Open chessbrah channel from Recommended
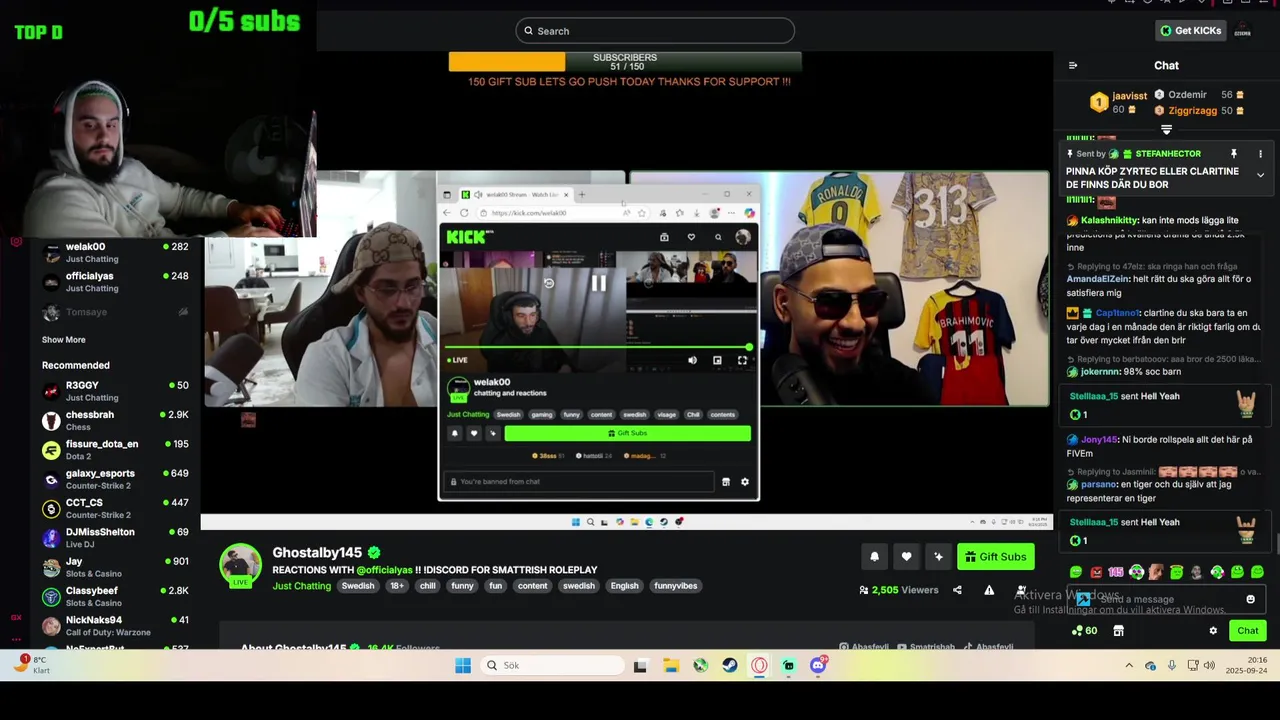This screenshot has width=1280, height=720. tap(115, 420)
